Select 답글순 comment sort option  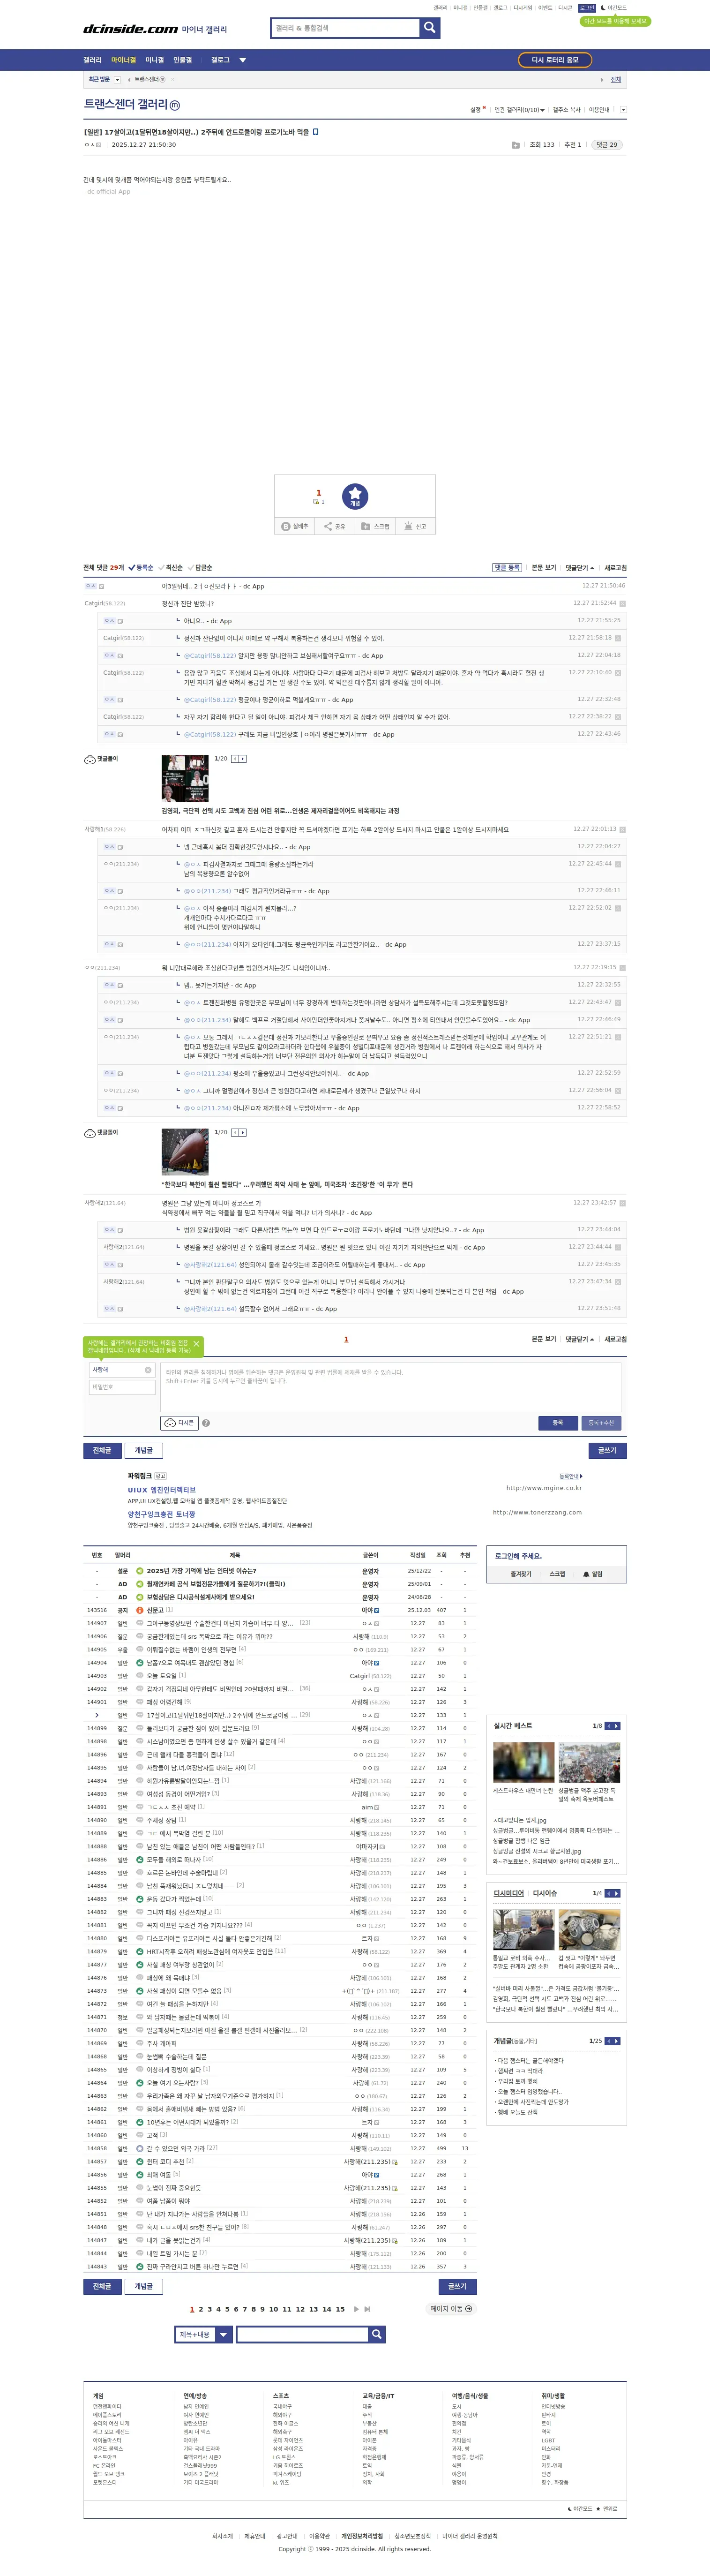pos(201,567)
